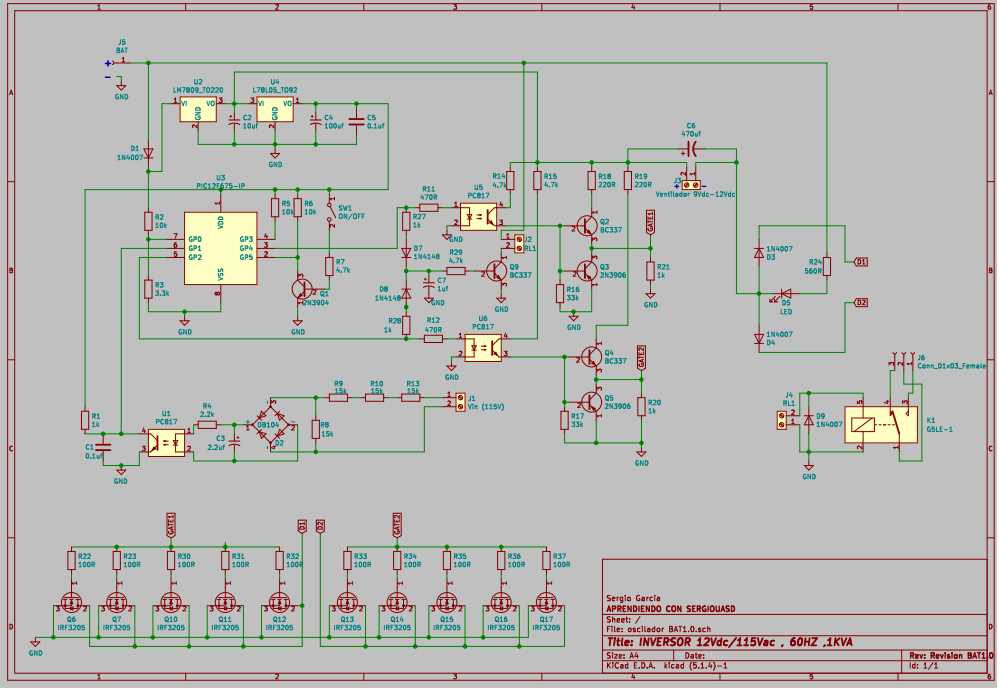Screen dimensions: 1000x688
Task: Click the 'R29 4.7k' resistor label
Action: [455, 257]
